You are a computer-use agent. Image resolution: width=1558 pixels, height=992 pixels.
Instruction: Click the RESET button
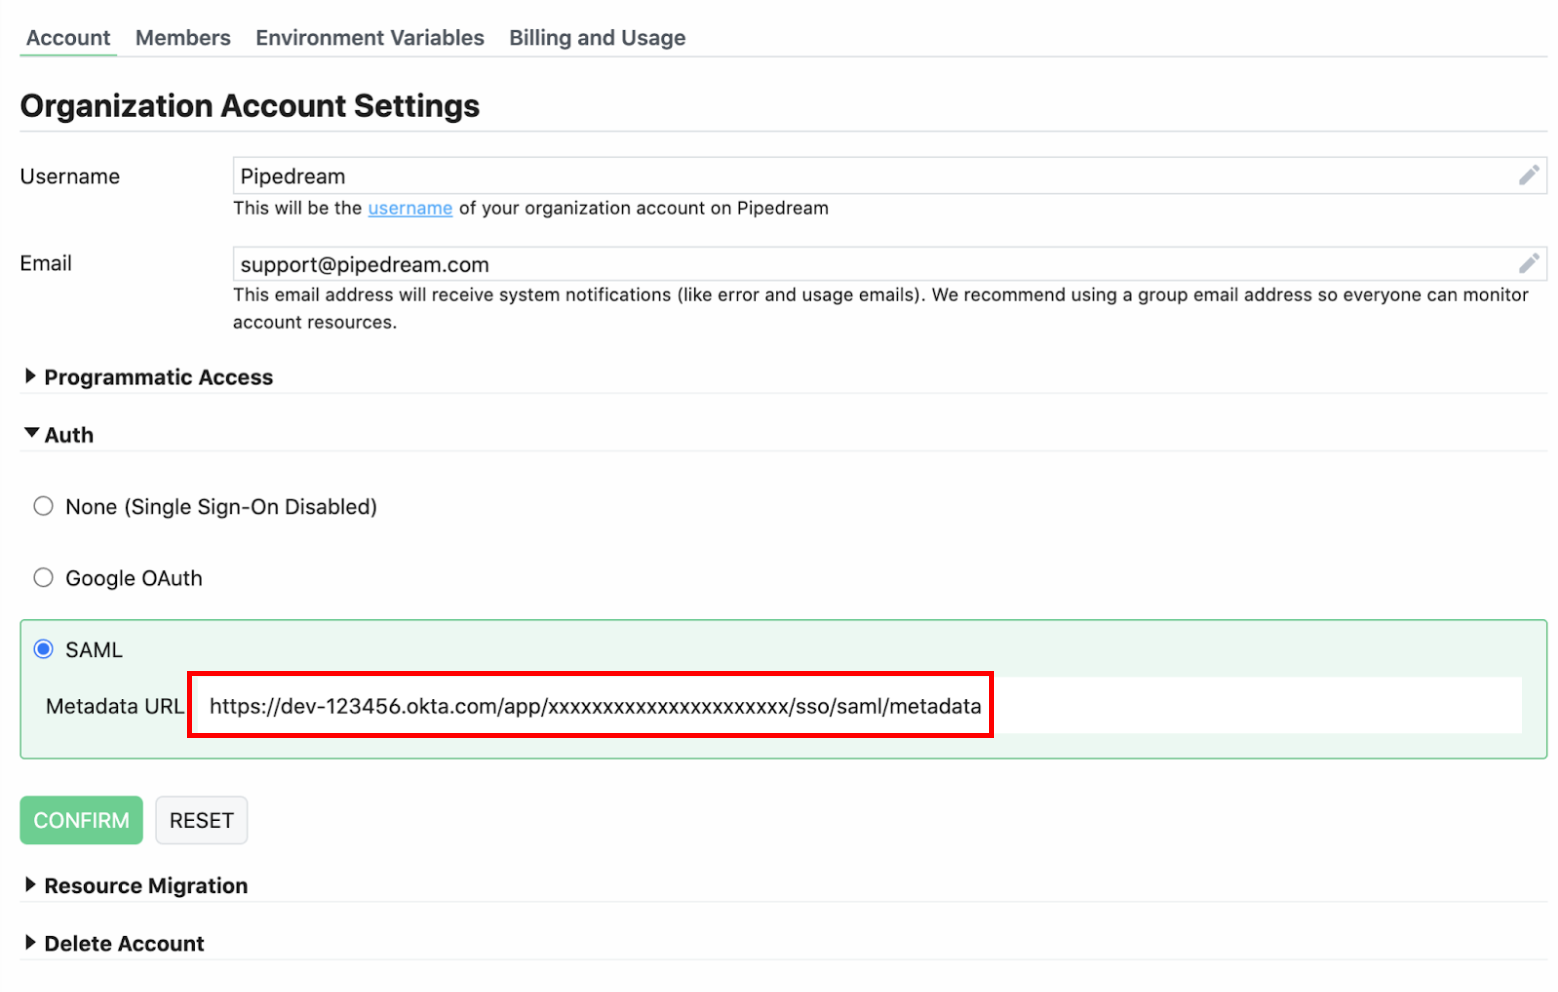pyautogui.click(x=201, y=821)
